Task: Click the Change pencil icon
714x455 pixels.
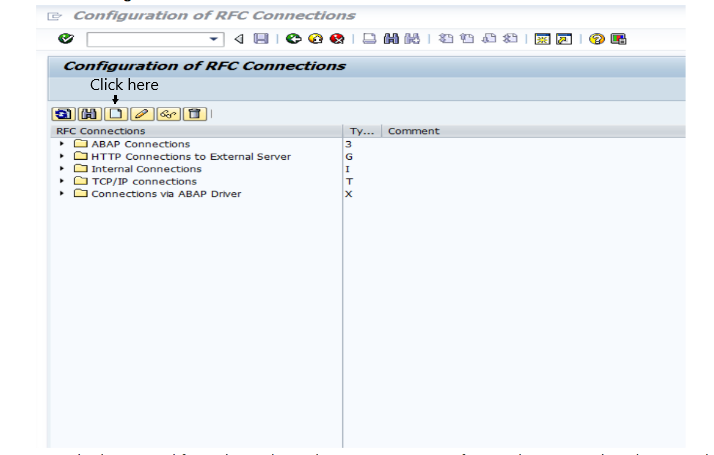Action: [x=142, y=114]
